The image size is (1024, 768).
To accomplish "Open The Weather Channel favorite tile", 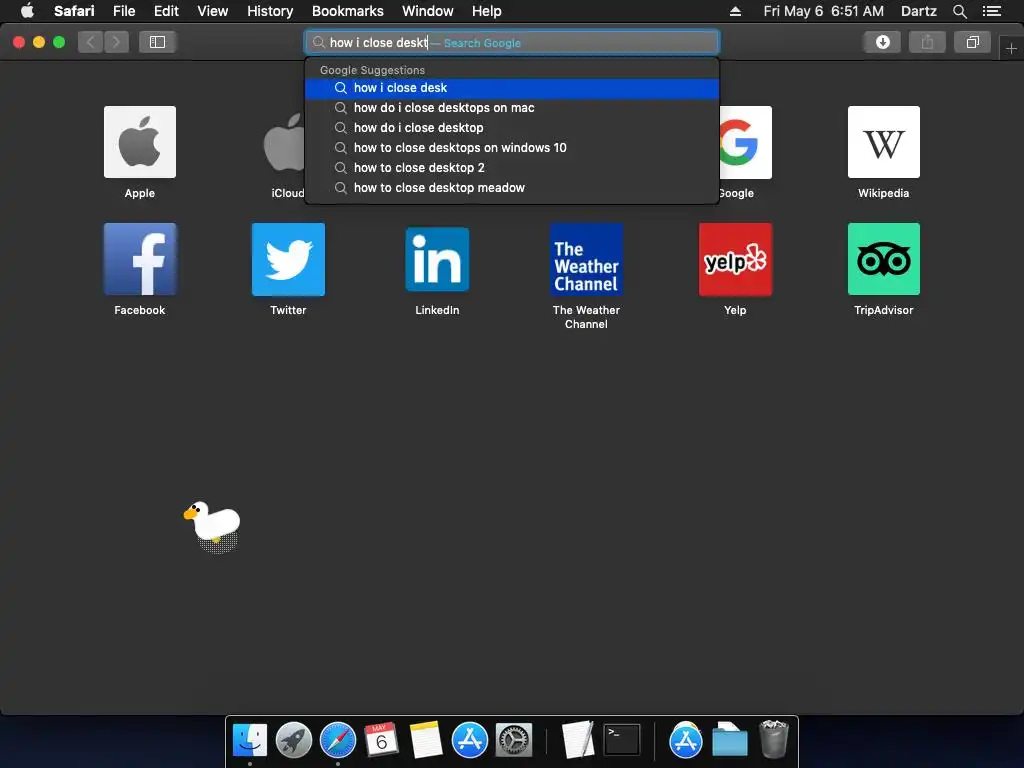I will [x=586, y=259].
